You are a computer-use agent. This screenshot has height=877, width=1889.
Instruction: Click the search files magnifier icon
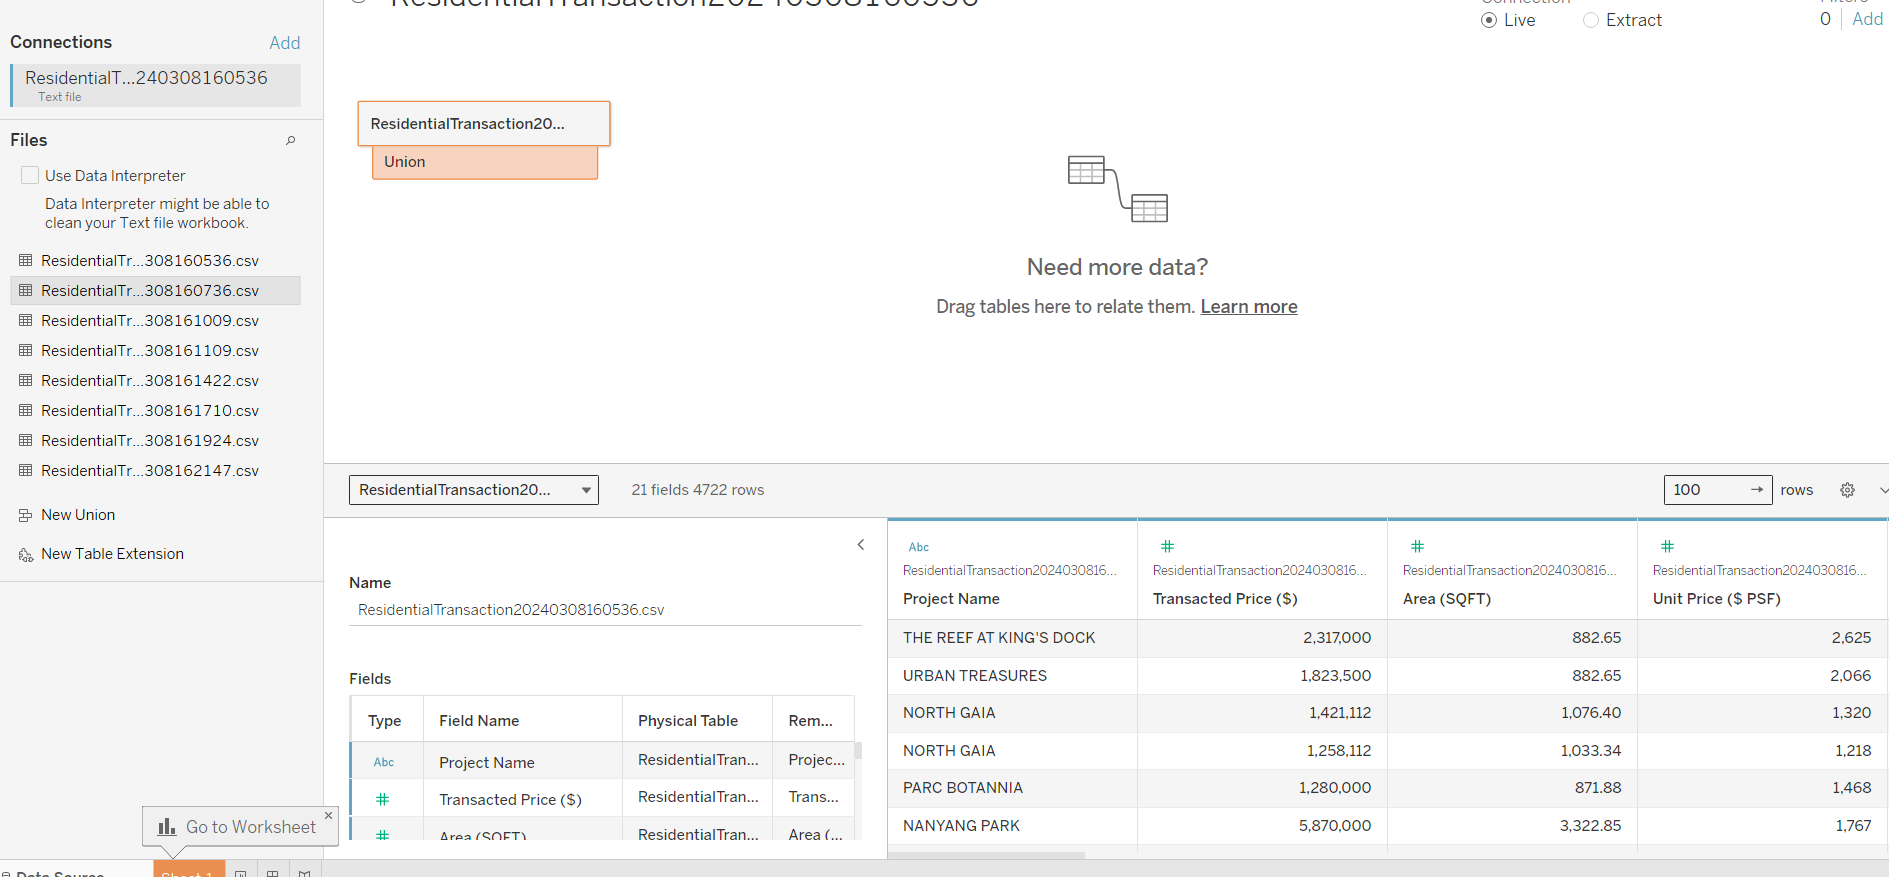point(291,141)
